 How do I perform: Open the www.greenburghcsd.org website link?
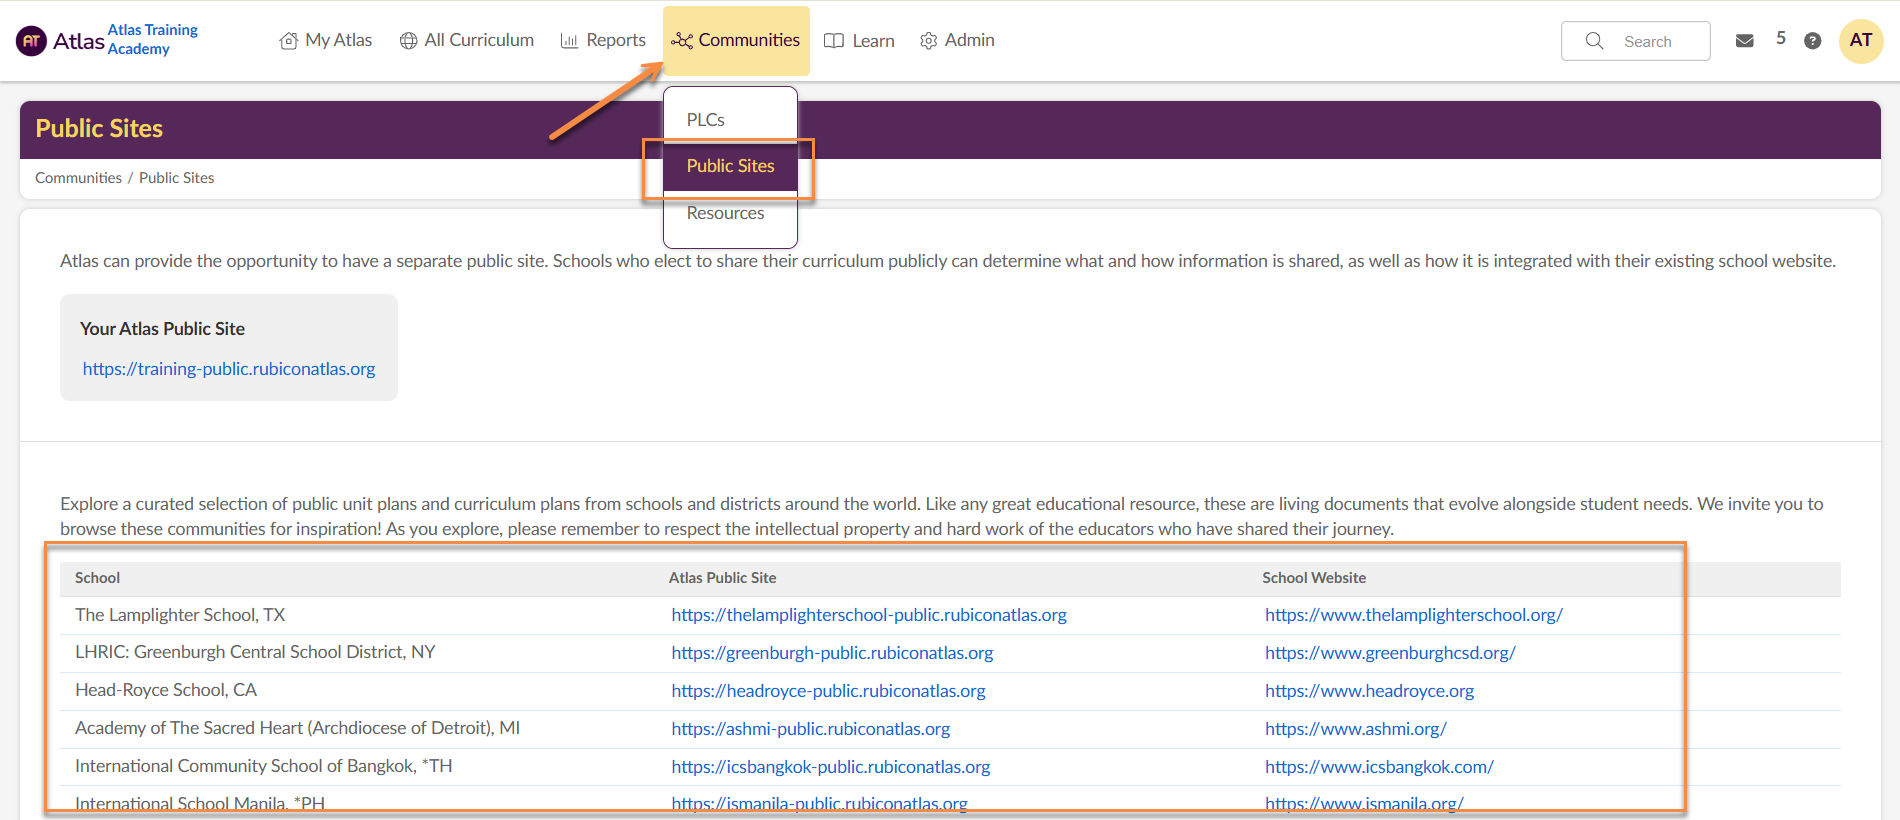point(1390,653)
